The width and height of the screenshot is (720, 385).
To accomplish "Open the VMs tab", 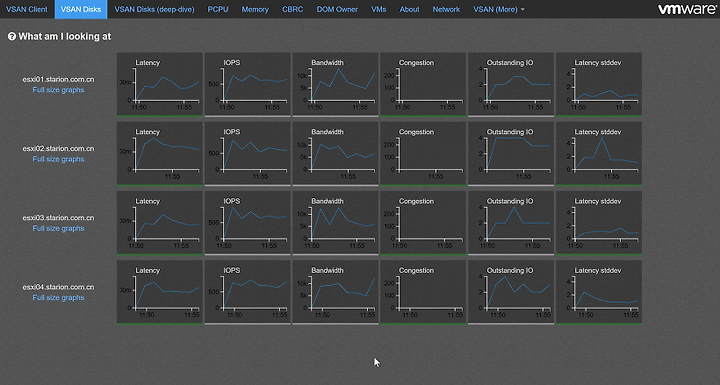I will [x=378, y=9].
